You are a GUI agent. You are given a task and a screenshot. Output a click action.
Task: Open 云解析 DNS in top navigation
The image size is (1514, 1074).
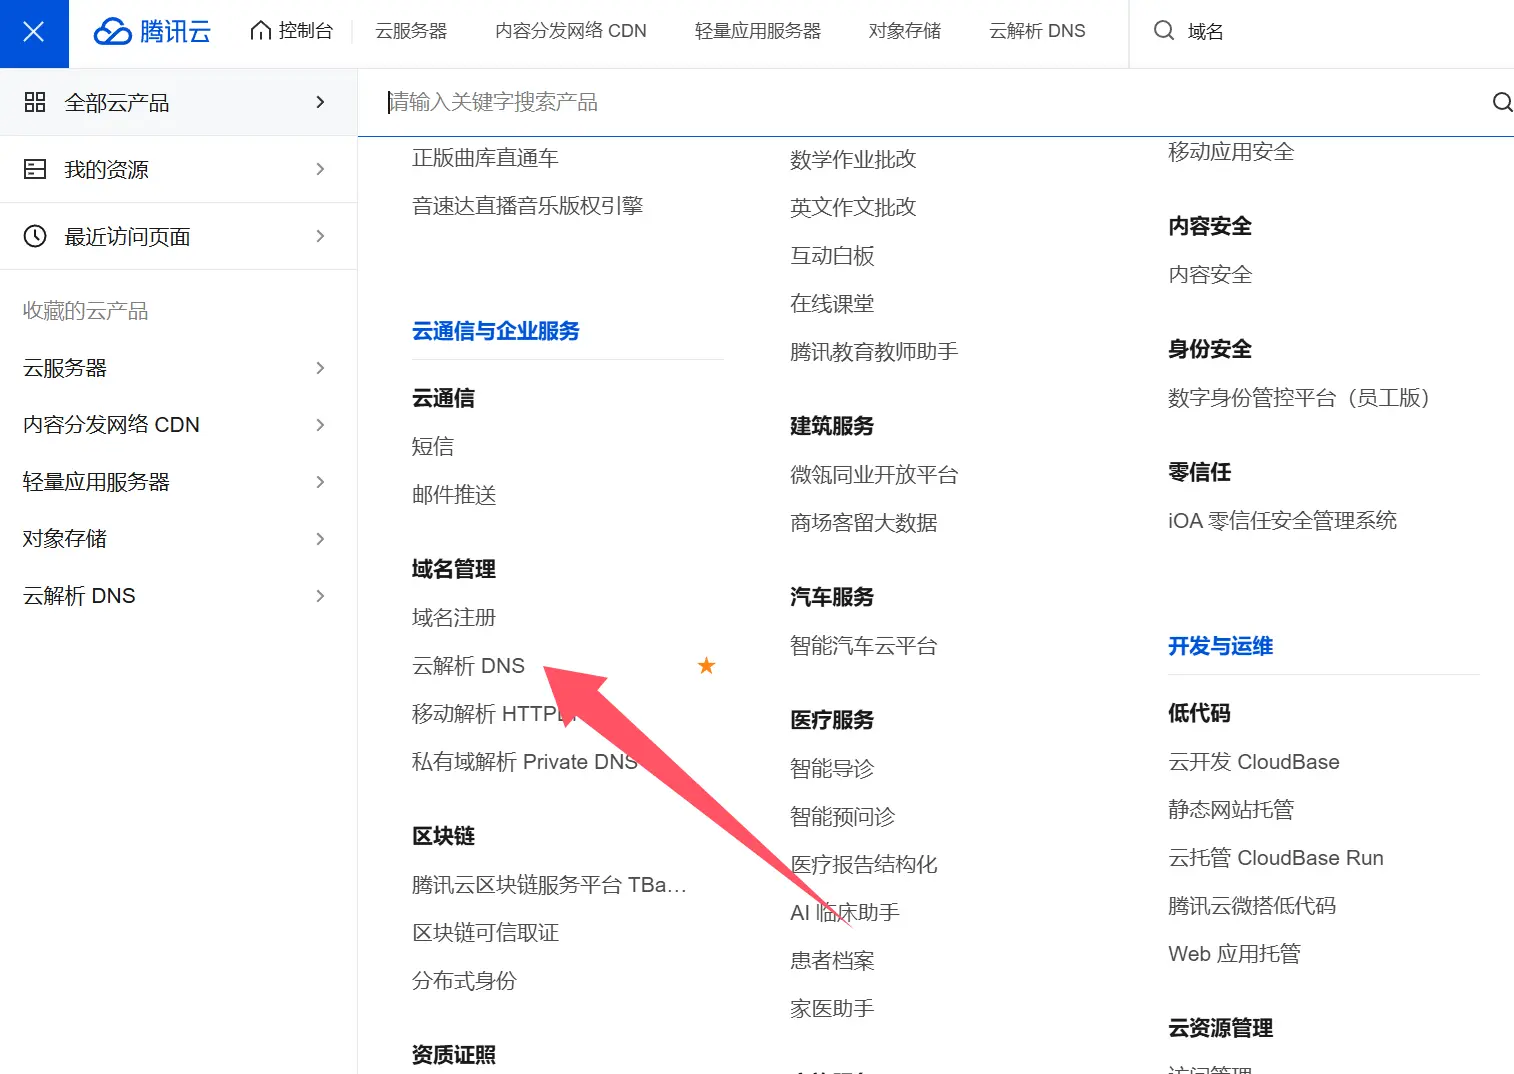(x=1037, y=31)
